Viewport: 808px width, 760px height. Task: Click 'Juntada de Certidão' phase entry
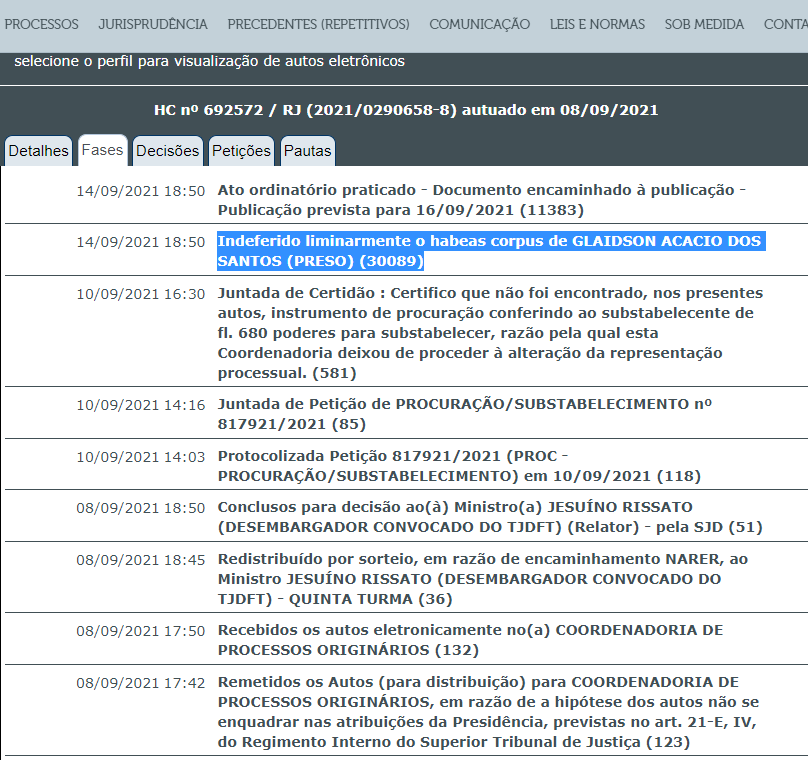pyautogui.click(x=490, y=333)
